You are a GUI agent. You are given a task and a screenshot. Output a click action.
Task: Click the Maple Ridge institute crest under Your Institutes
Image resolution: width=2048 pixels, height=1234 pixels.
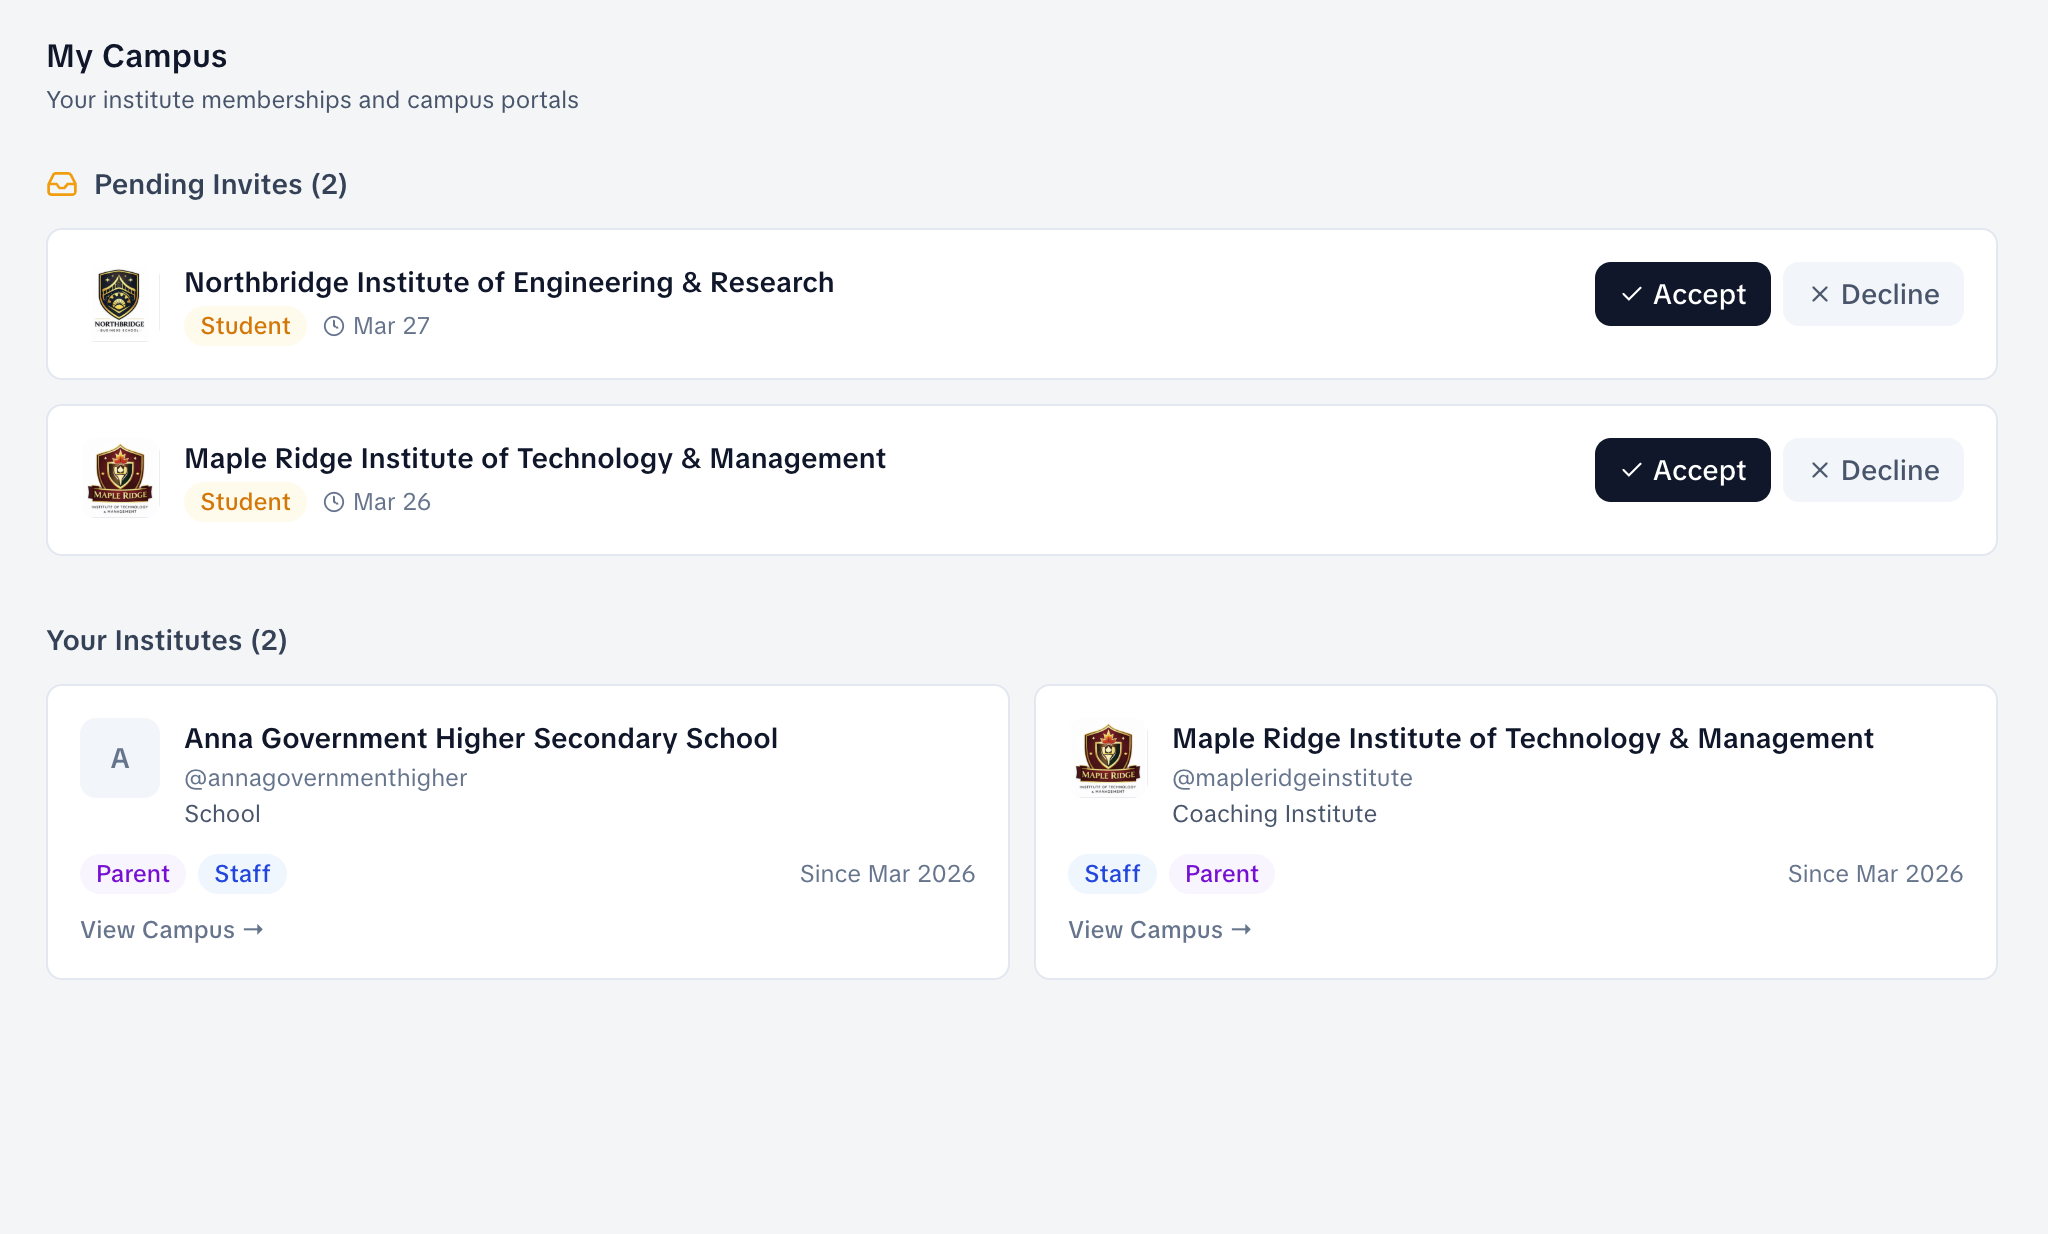coord(1108,758)
